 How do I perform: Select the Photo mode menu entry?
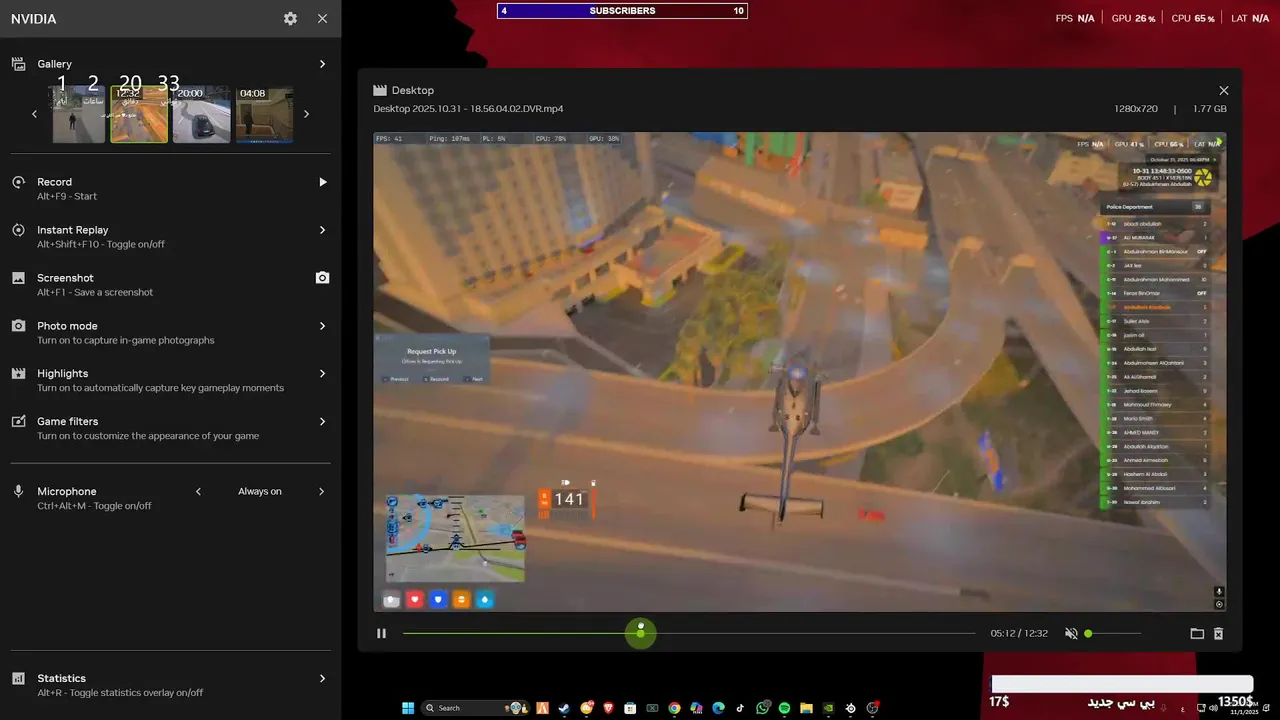(170, 332)
